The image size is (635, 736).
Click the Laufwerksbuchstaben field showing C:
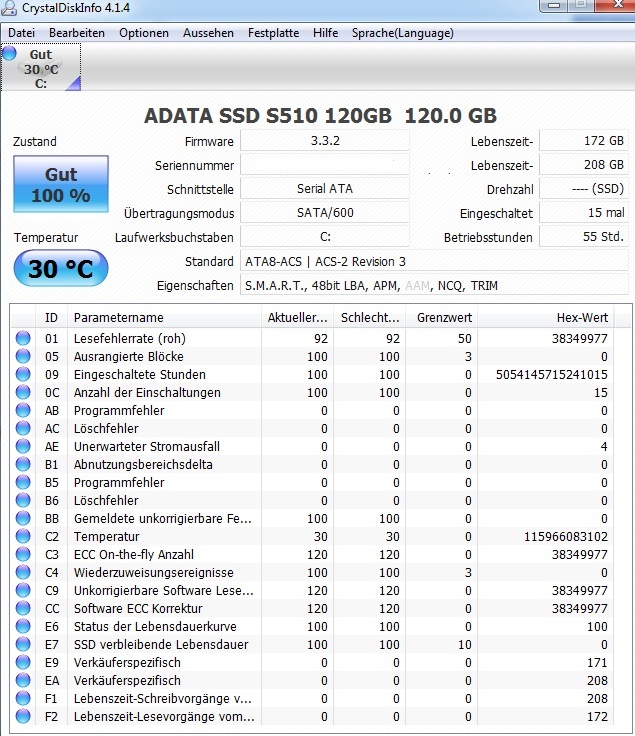point(325,237)
